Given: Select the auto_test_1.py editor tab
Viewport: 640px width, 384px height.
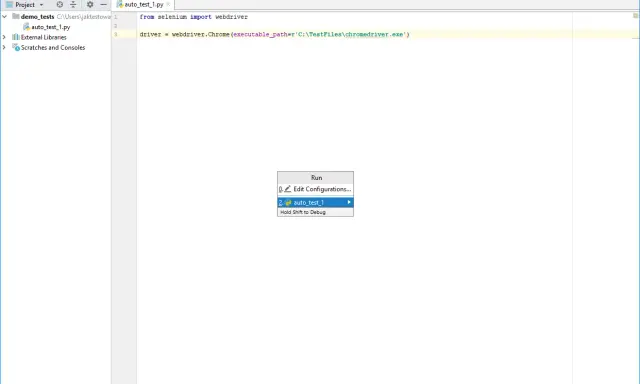Looking at the screenshot, I should click(144, 4).
